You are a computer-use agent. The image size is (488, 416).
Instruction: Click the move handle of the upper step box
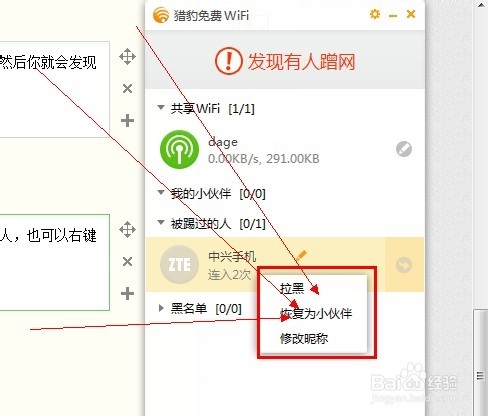(127, 56)
